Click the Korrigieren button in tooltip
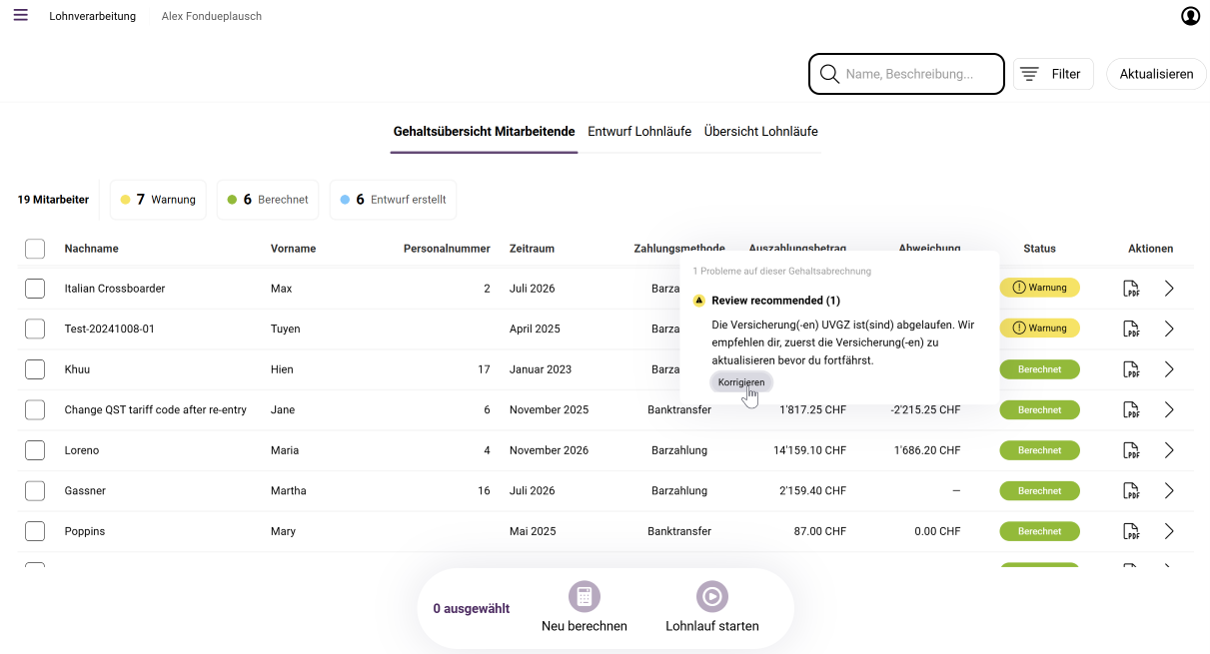 click(x=741, y=382)
